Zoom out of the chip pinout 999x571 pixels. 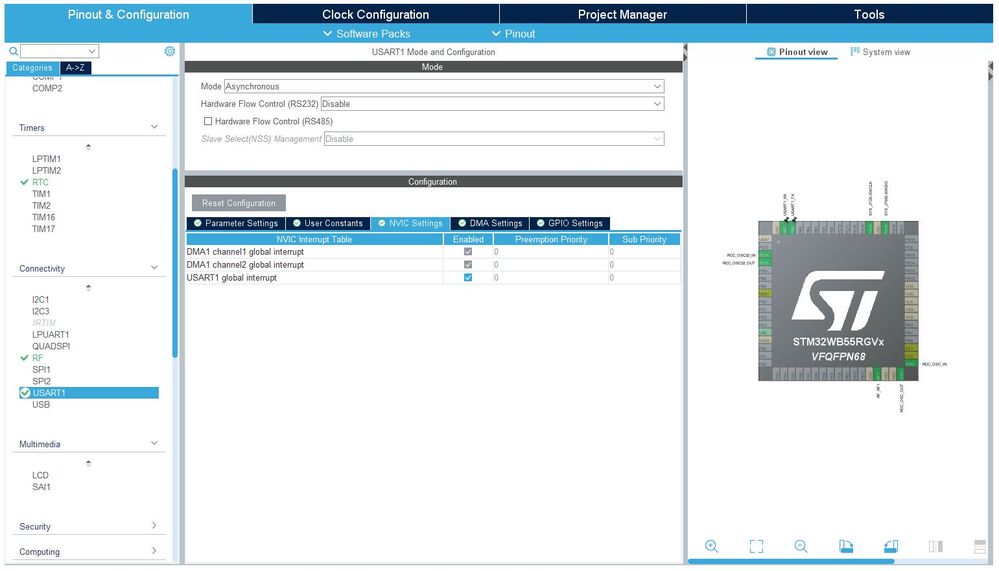point(801,546)
